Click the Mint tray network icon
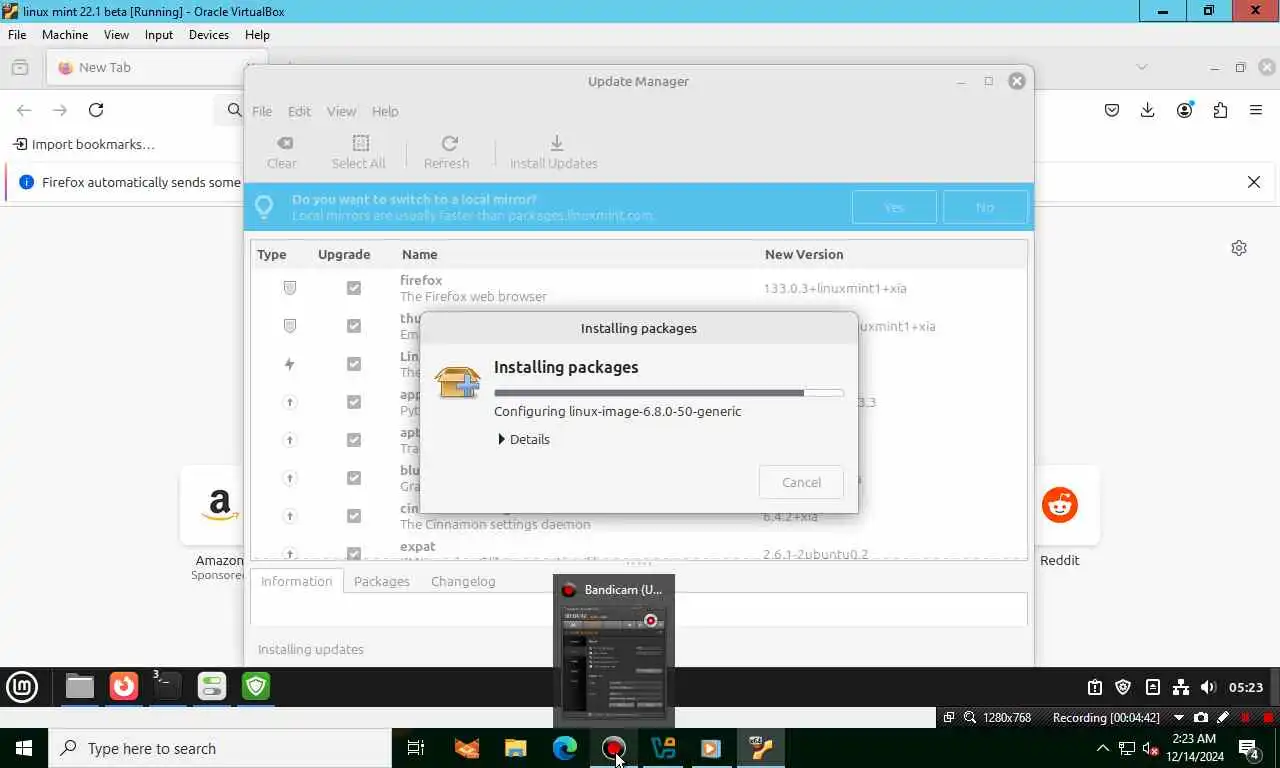Image resolution: width=1280 pixels, height=768 pixels. coord(1181,687)
